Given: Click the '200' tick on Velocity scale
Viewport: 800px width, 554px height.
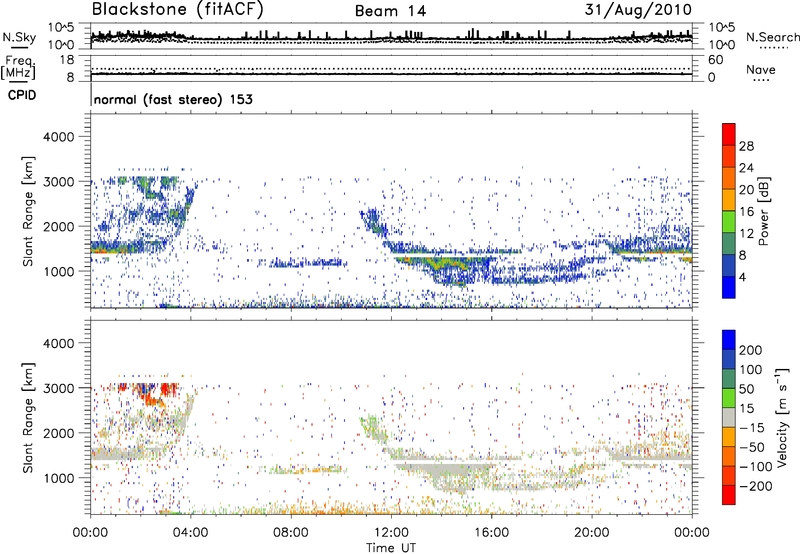Looking at the screenshot, I should [x=751, y=350].
